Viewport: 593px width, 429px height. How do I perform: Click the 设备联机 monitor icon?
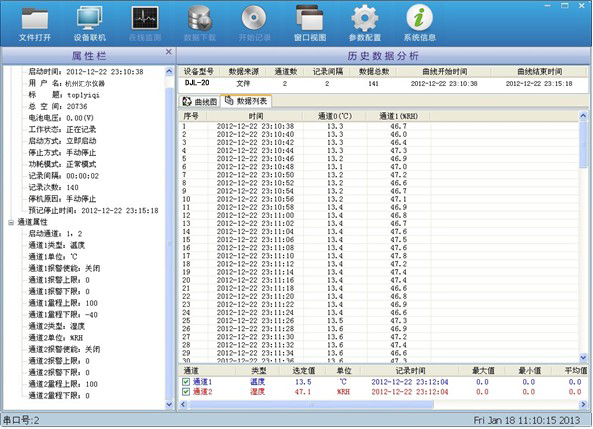click(x=90, y=18)
